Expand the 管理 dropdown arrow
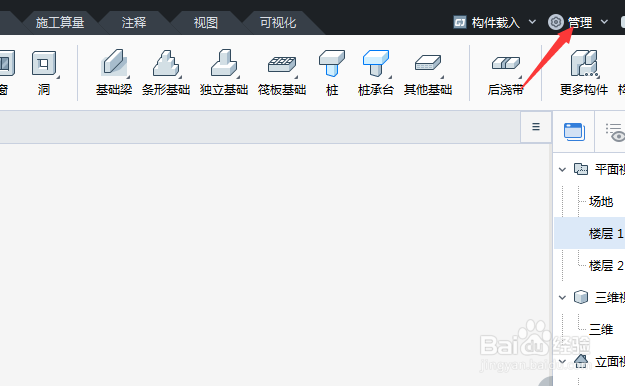The height and width of the screenshot is (386, 625). [x=604, y=22]
